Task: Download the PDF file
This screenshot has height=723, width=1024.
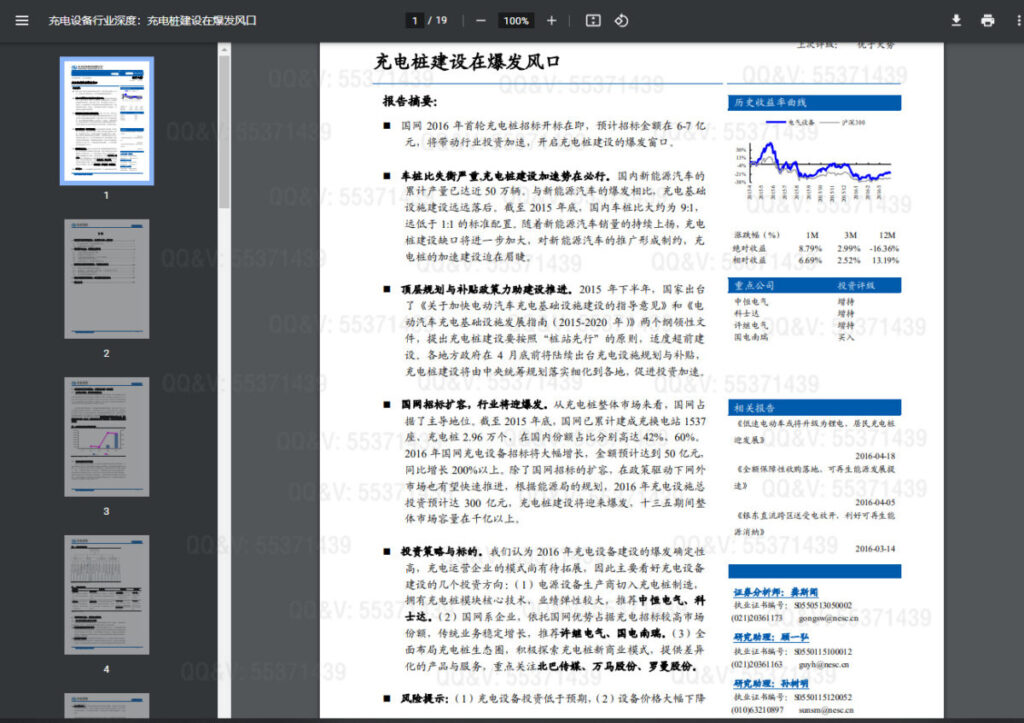Action: (956, 20)
